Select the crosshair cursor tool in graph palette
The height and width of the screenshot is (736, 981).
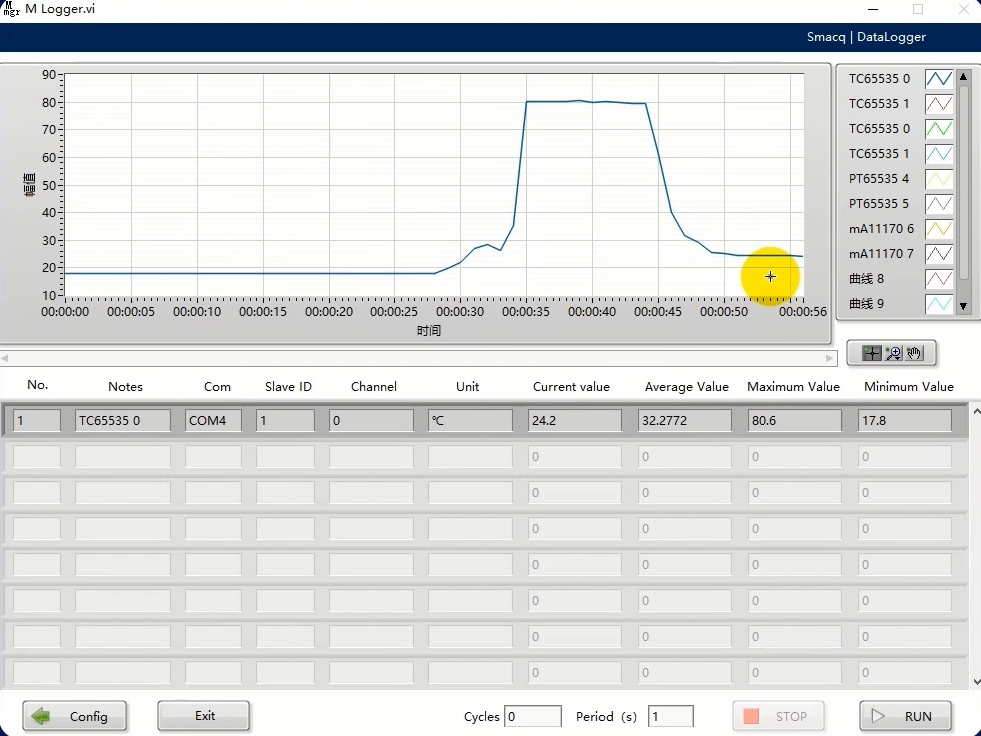click(872, 354)
